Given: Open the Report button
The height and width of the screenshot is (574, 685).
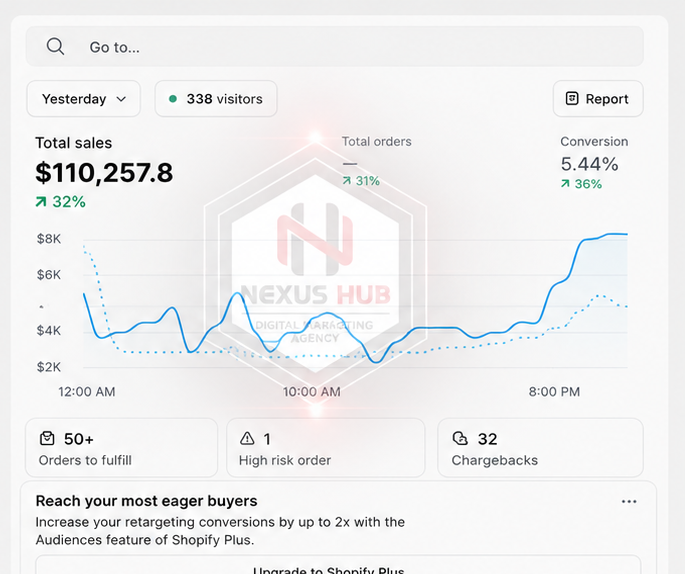Looking at the screenshot, I should point(598,99).
